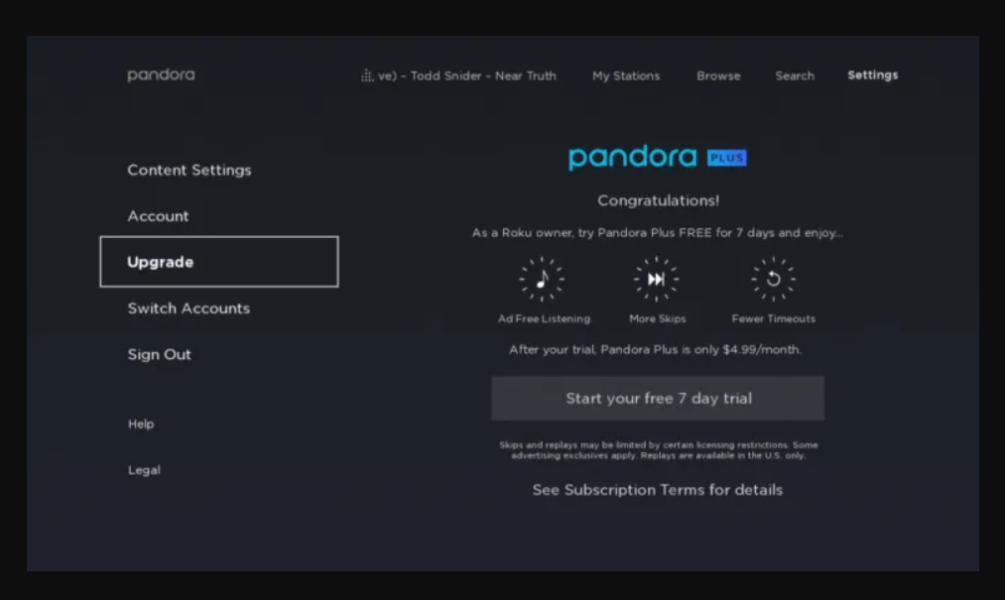Click Sign Out in the sidebar

click(159, 354)
